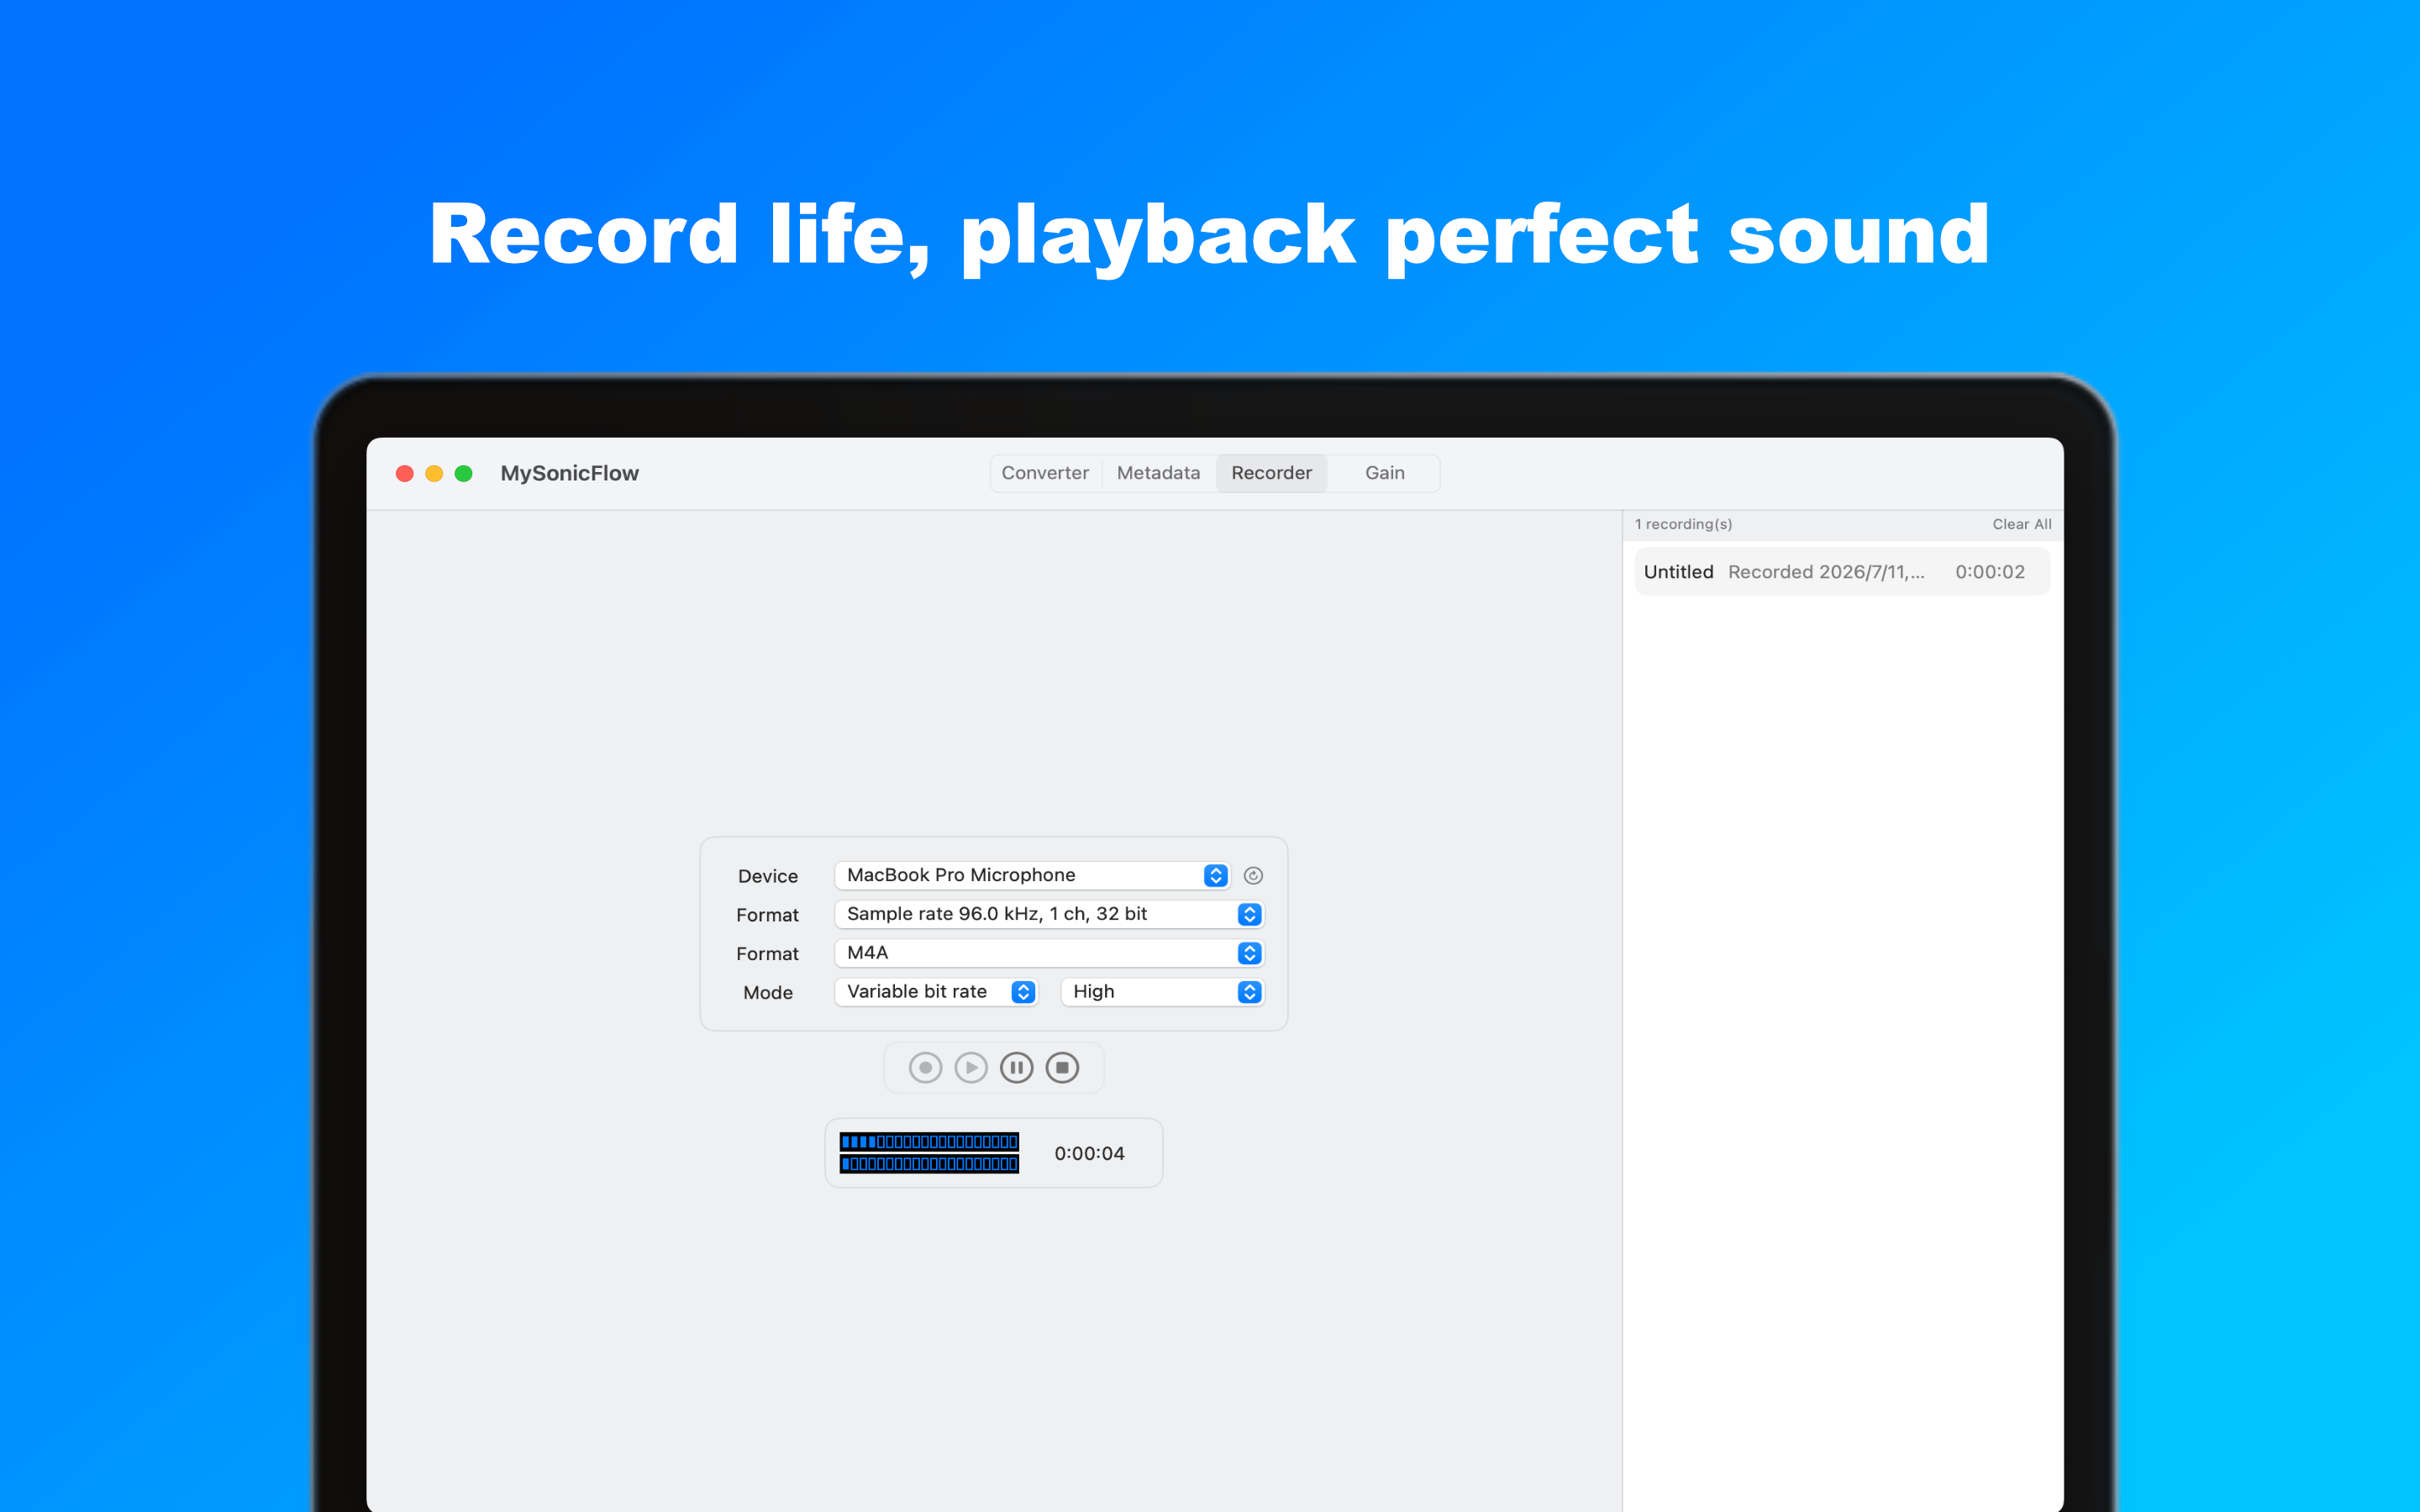Screen dimensions: 2420x1512
Task: Open the Device dropdown (MacBook Pro Microphone)
Action: (1032, 875)
